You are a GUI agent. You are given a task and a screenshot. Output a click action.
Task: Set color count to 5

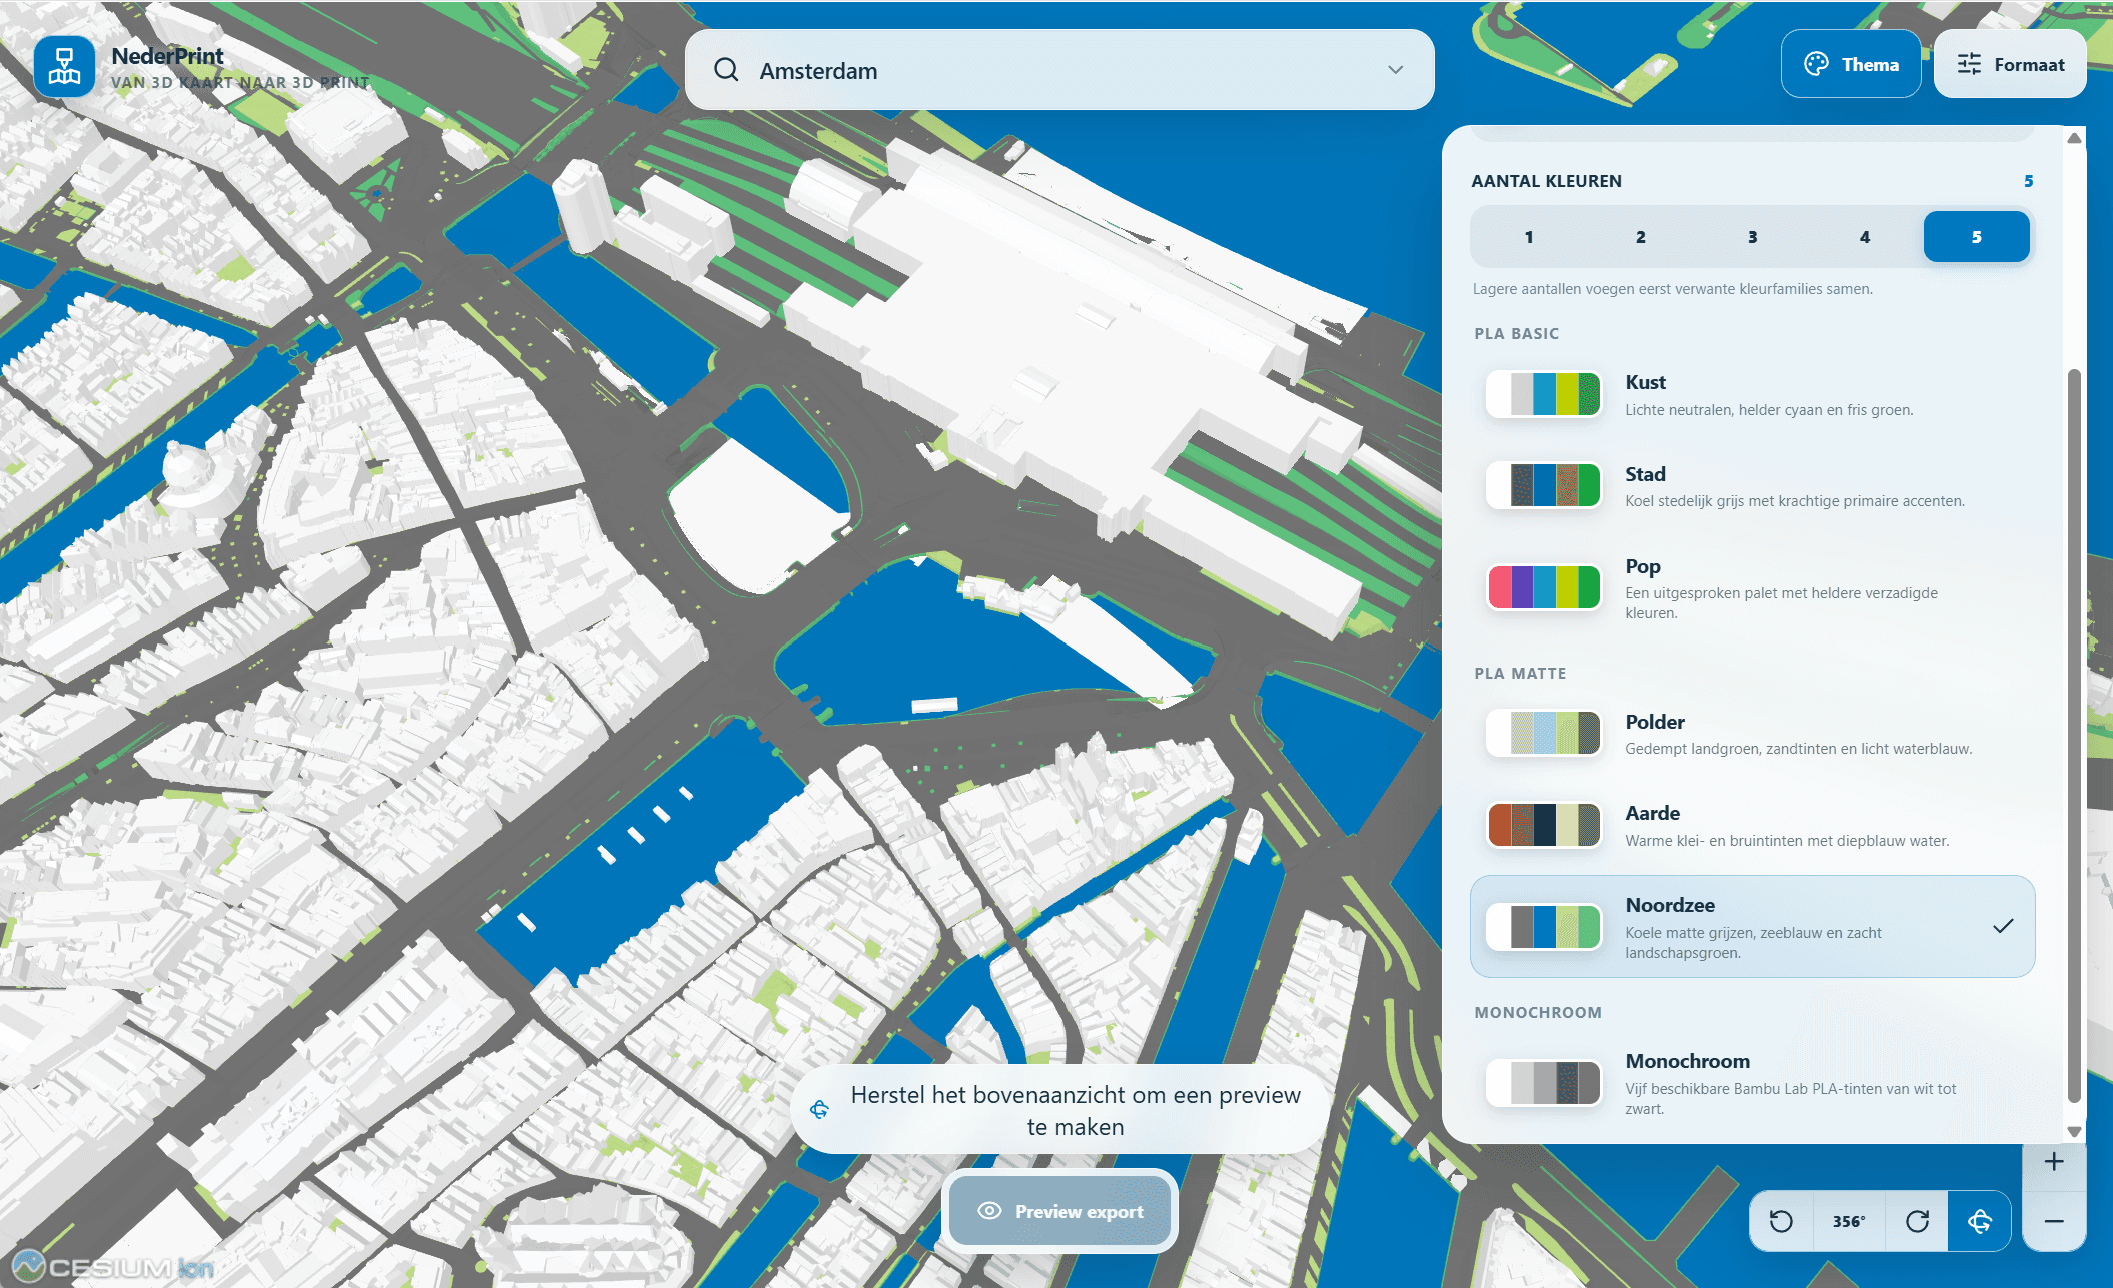[x=1976, y=237]
